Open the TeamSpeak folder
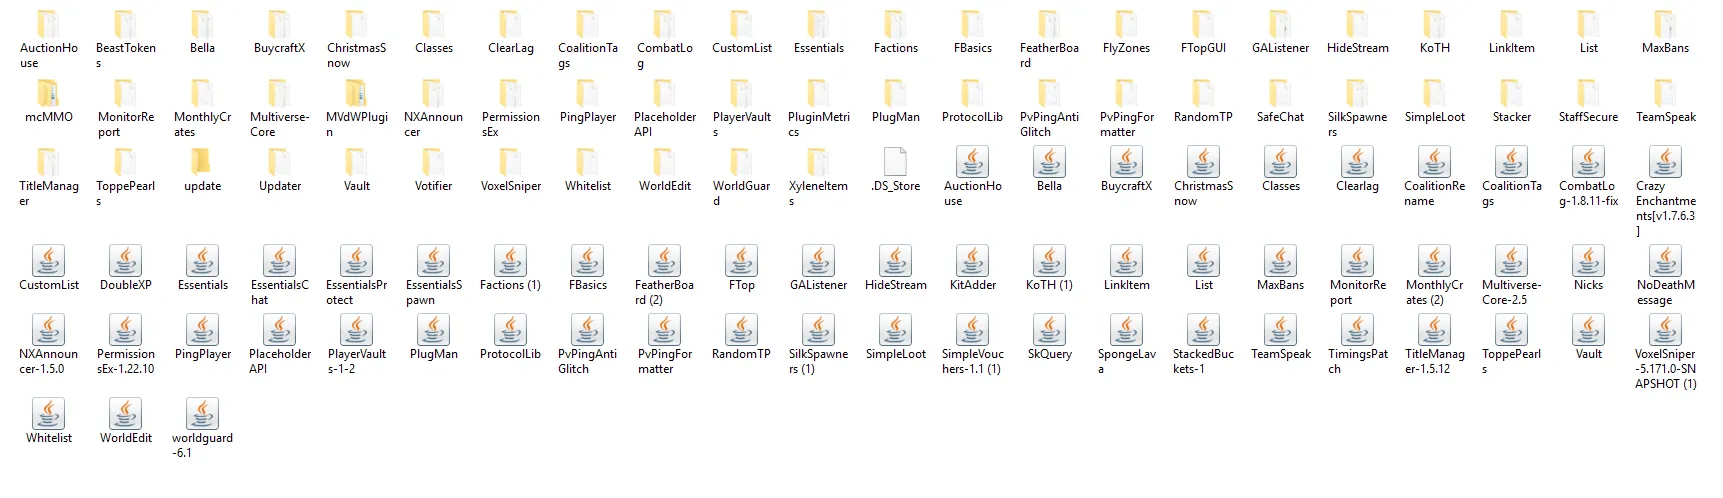Image resolution: width=1723 pixels, height=498 pixels. coord(1665,100)
